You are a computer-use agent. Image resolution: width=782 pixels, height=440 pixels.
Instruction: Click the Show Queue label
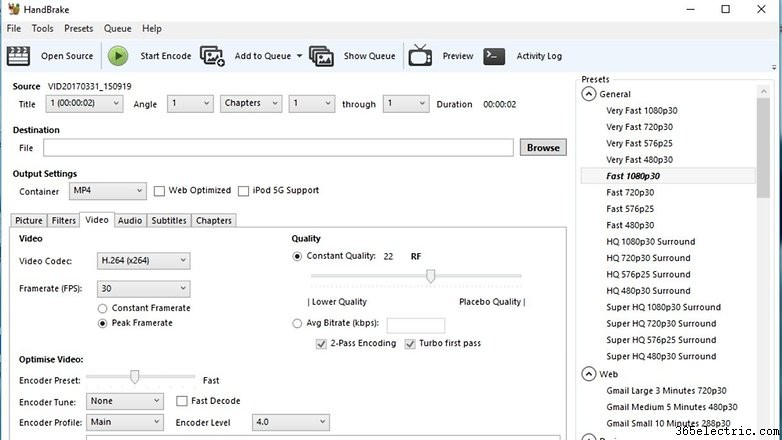pos(369,56)
